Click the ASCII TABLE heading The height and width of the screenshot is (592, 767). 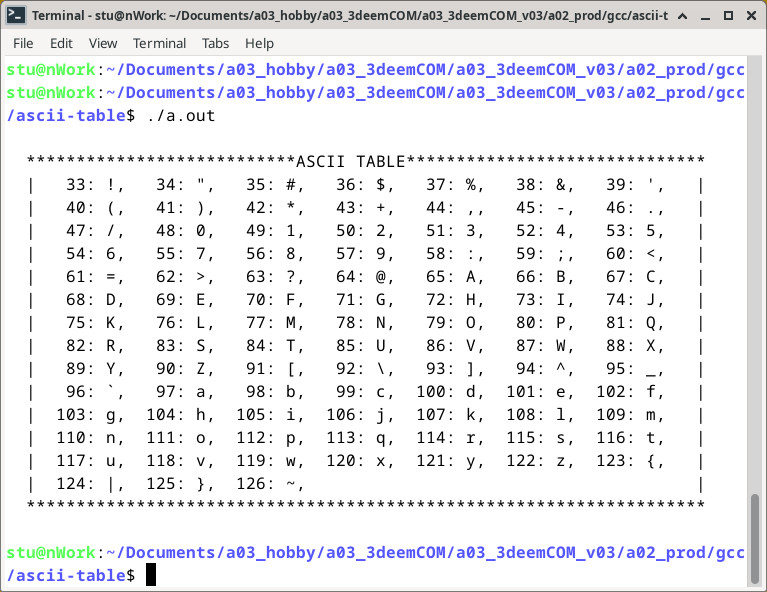tap(350, 161)
